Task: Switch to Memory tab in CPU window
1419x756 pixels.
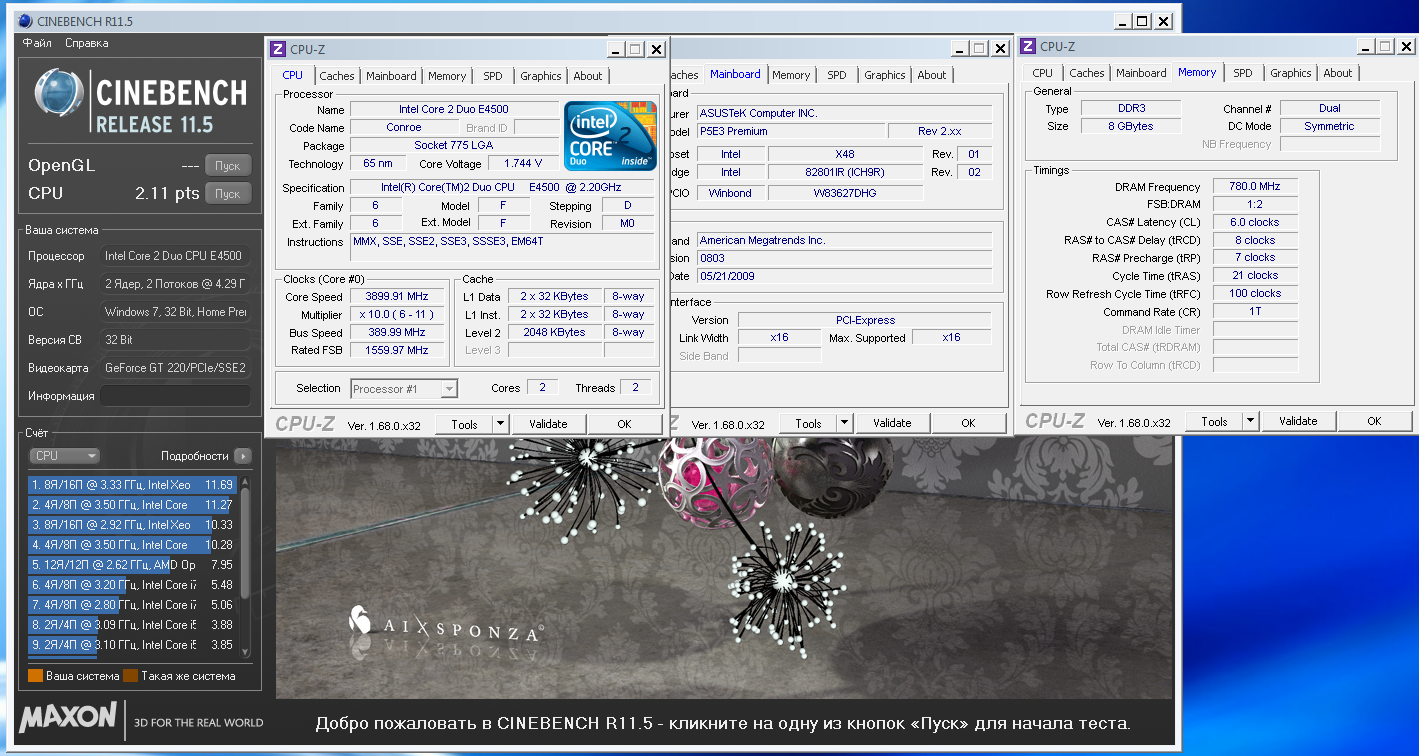Action: 447,76
